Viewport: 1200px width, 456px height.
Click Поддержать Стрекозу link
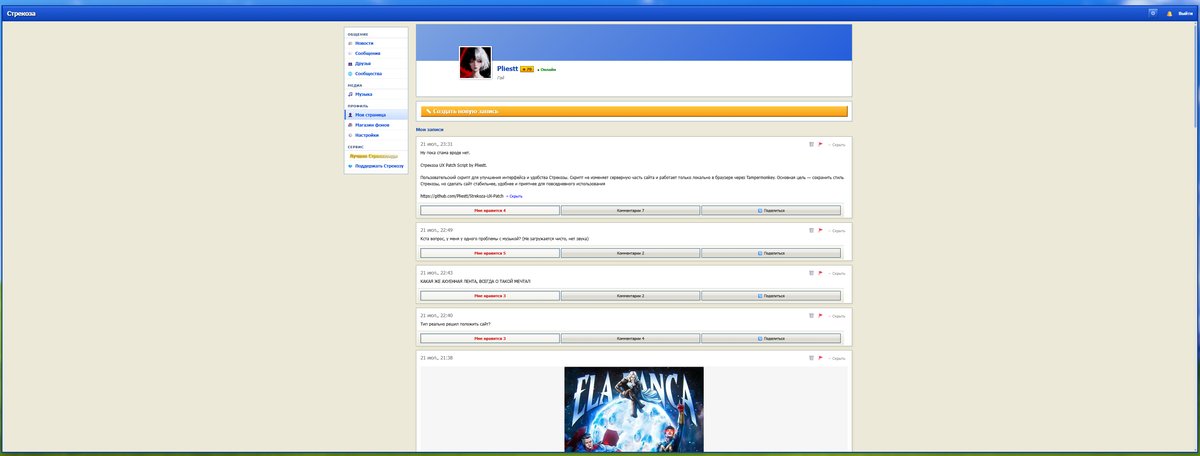[375, 166]
